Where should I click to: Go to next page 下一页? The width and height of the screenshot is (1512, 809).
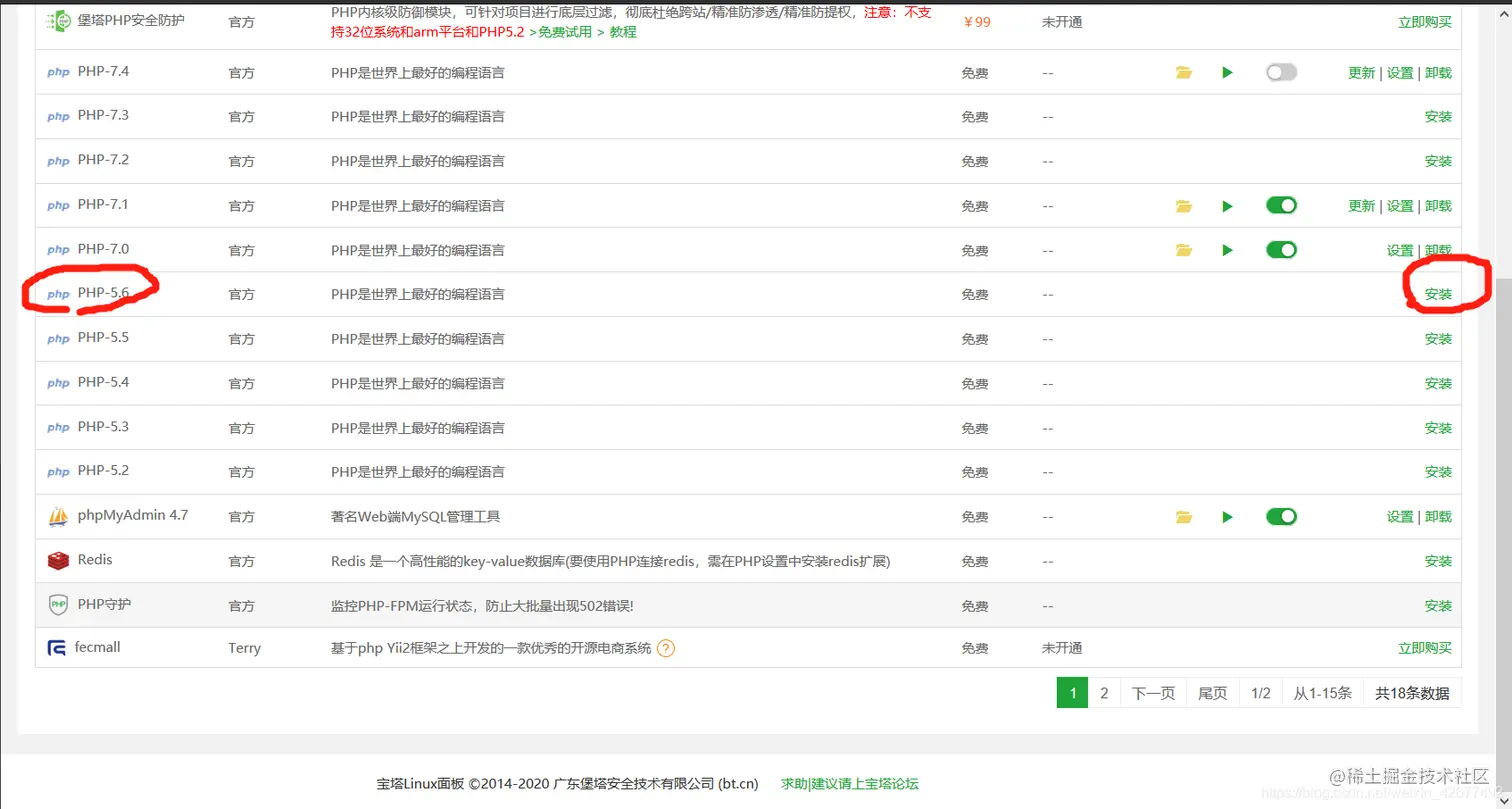click(x=1153, y=693)
